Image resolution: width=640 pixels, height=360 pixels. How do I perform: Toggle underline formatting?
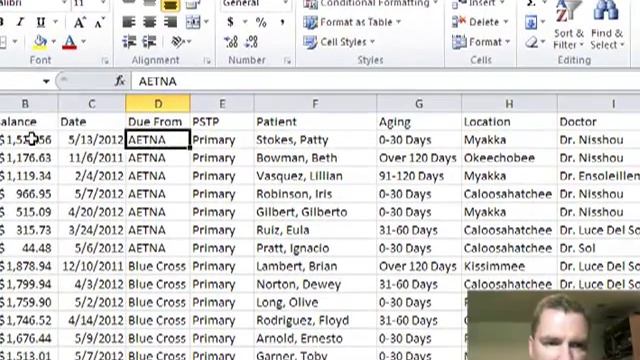(40, 22)
